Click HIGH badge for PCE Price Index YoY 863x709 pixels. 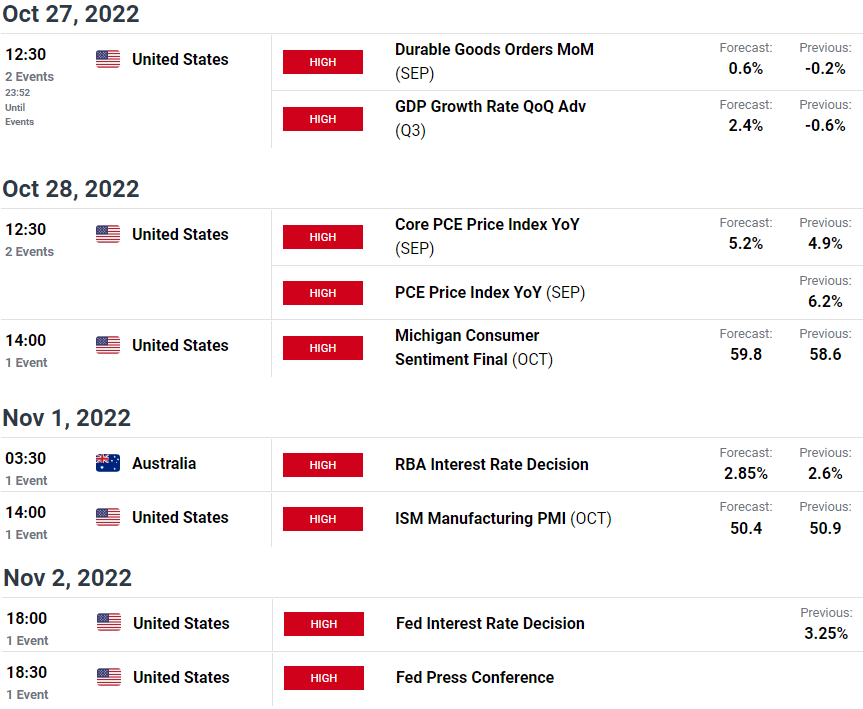[x=323, y=293]
